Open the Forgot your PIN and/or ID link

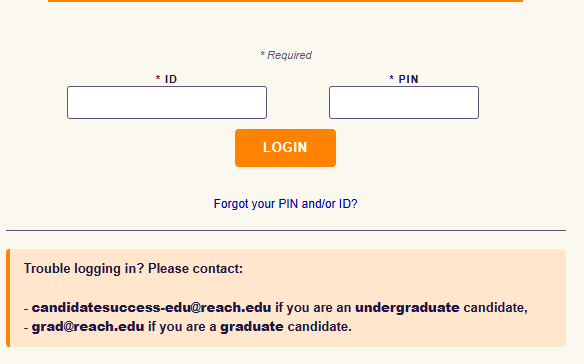(x=285, y=204)
